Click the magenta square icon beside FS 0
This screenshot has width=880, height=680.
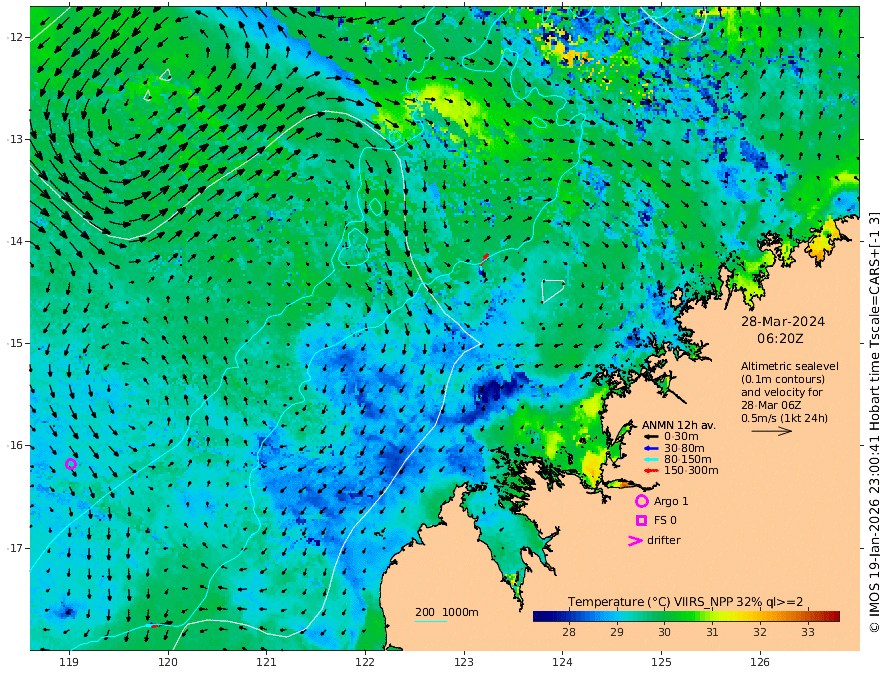tap(641, 521)
